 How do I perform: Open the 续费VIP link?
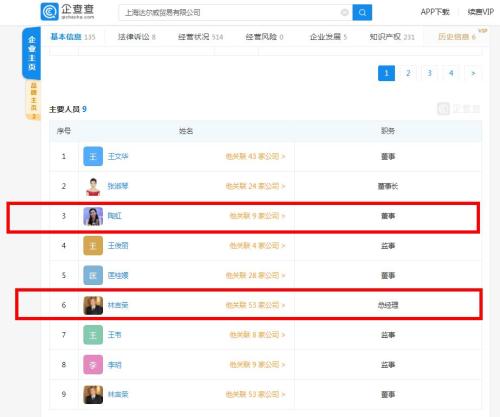[480, 12]
